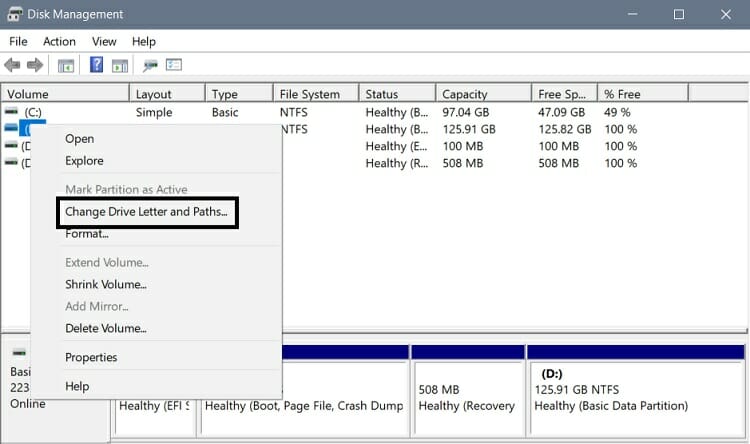Click the Properties settings toolbar icon
This screenshot has width=750, height=444.
pos(174,66)
